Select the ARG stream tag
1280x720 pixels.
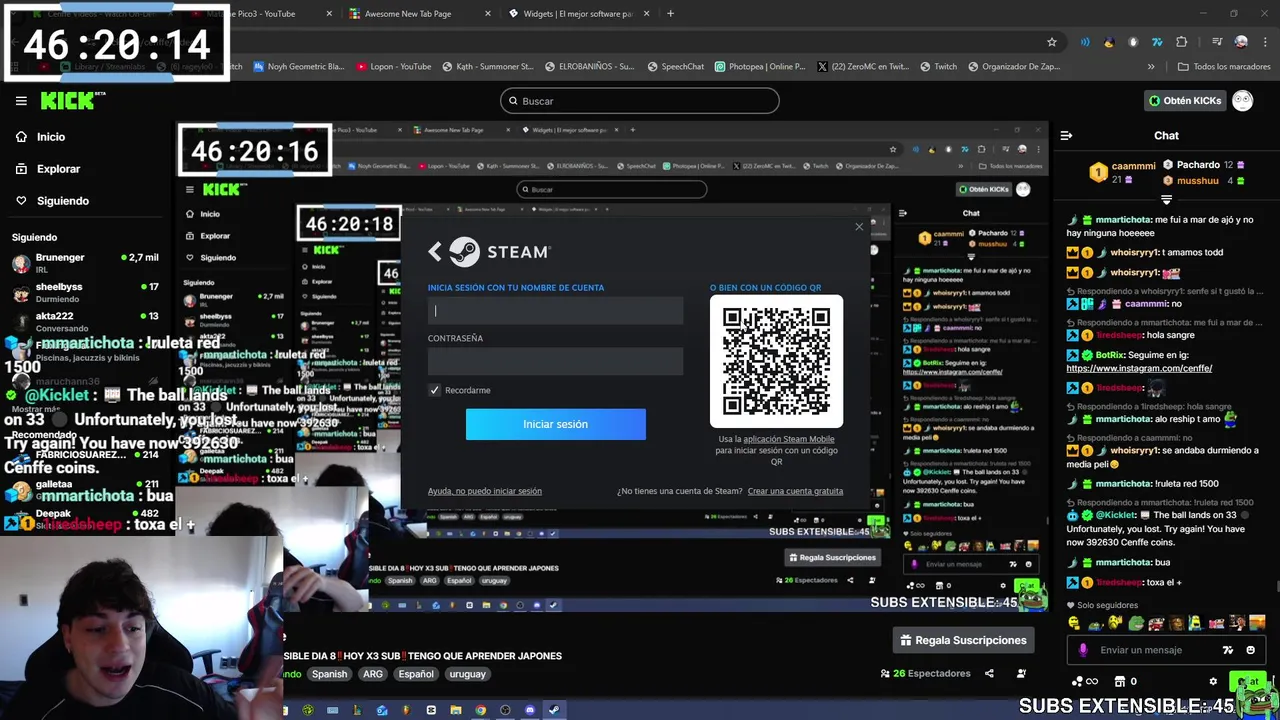click(x=373, y=674)
